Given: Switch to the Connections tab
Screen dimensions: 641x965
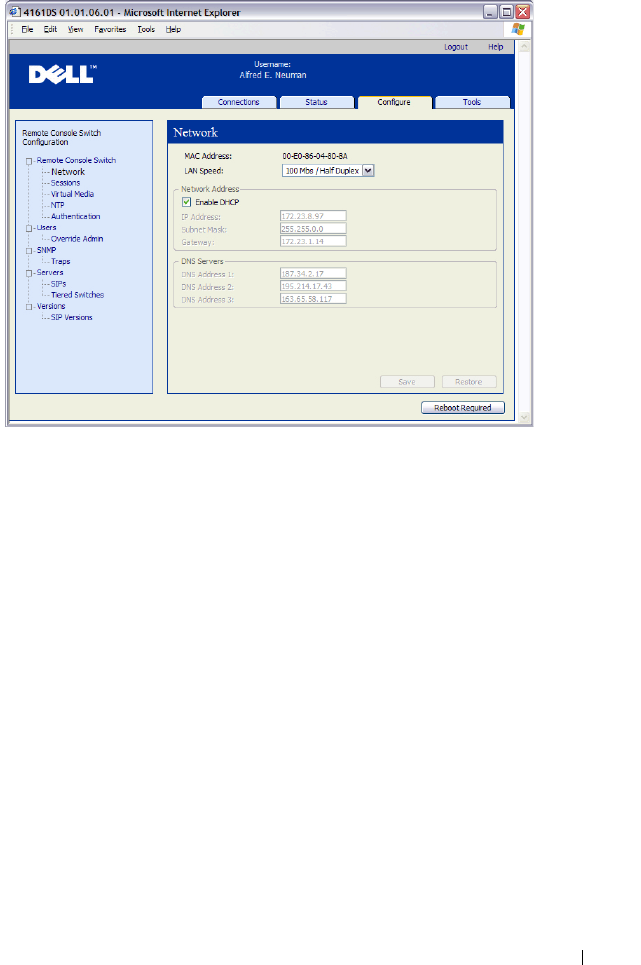Looking at the screenshot, I should [239, 102].
